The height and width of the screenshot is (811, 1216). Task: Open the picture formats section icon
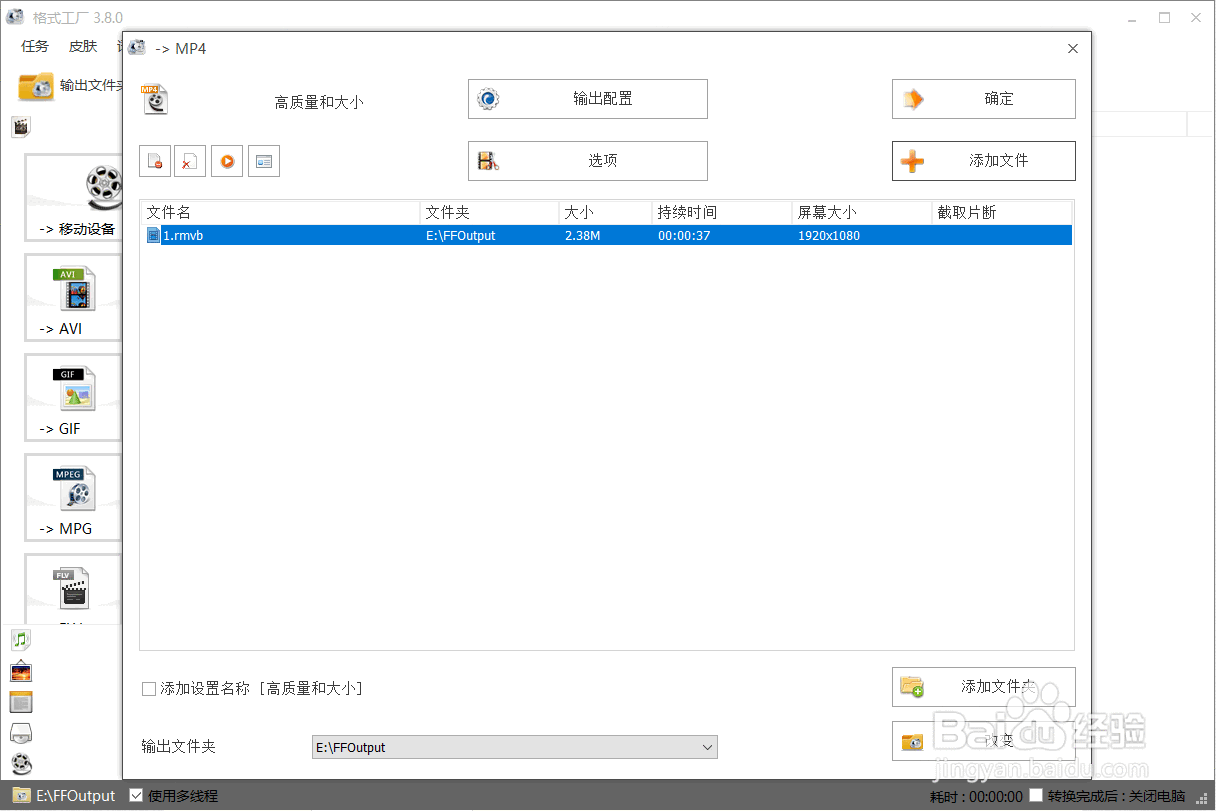pyautogui.click(x=21, y=672)
